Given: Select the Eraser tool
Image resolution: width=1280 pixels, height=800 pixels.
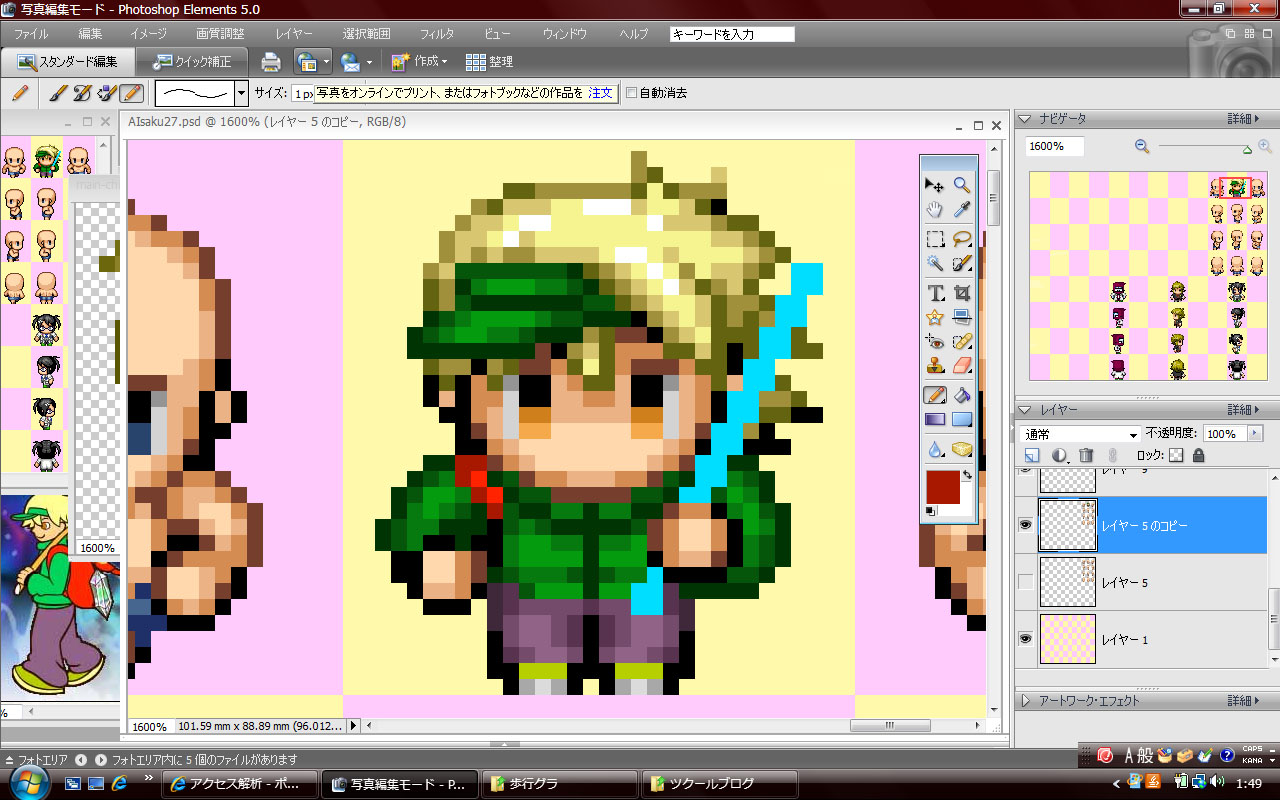Looking at the screenshot, I should [962, 365].
